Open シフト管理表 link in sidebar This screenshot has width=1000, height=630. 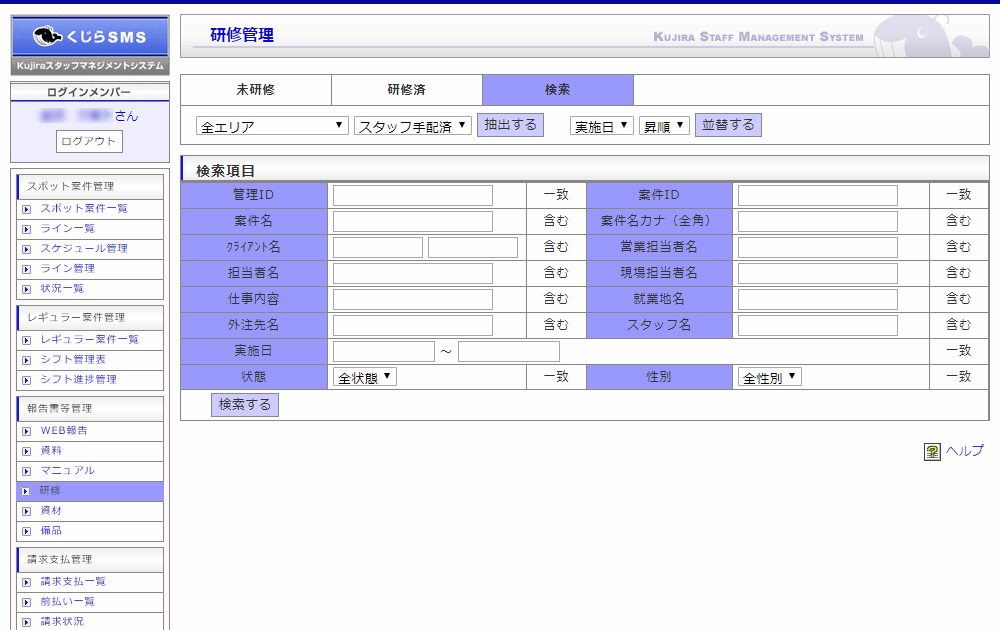tap(73, 360)
